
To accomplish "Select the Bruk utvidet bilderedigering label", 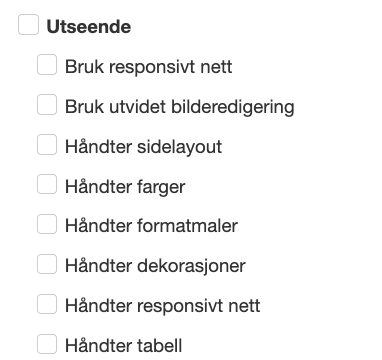I will coord(180,107).
